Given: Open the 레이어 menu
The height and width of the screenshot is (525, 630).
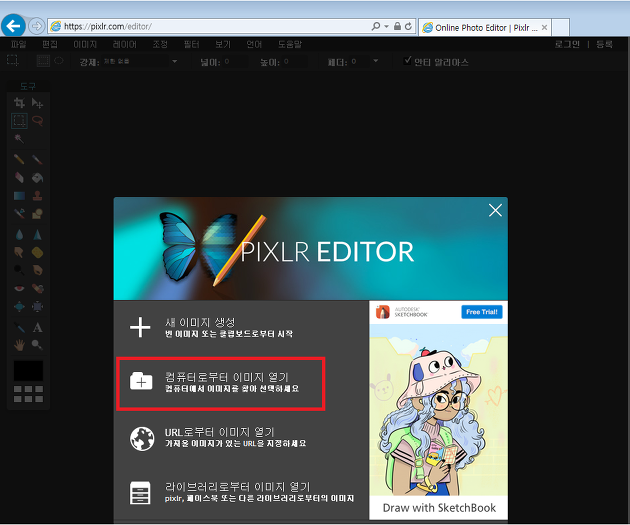Looking at the screenshot, I should pos(125,44).
